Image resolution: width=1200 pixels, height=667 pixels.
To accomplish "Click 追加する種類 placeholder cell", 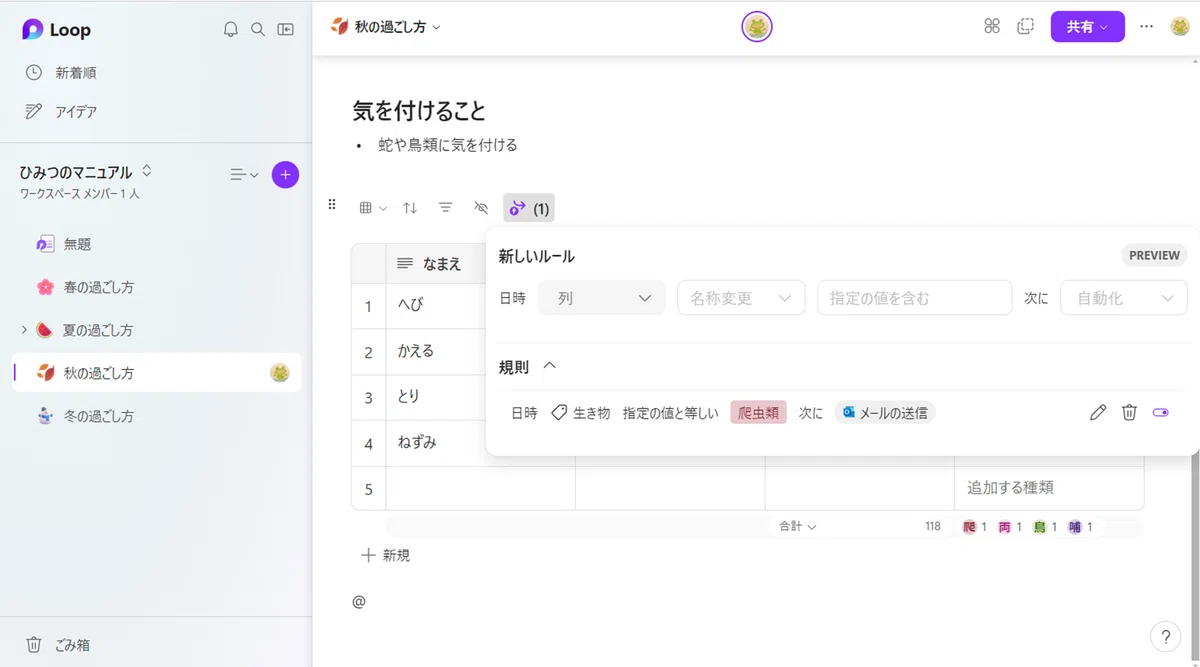I will (x=1049, y=488).
